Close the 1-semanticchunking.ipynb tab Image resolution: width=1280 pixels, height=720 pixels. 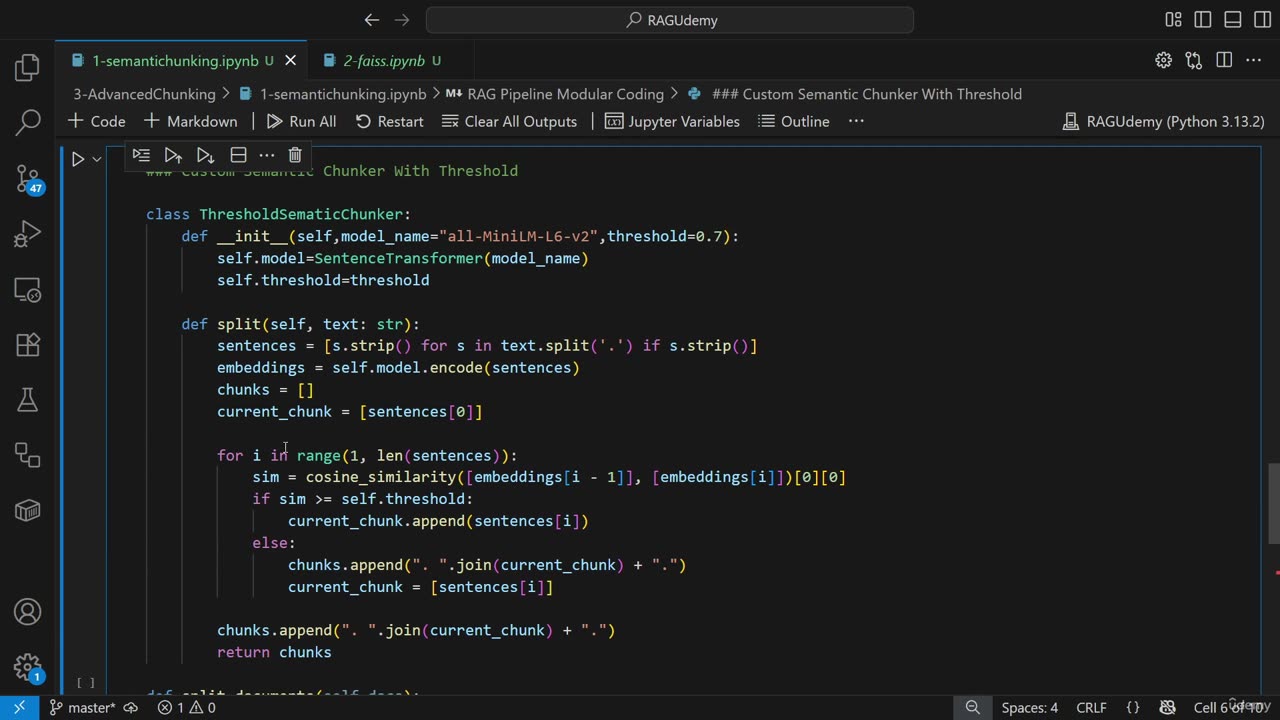[x=290, y=61]
